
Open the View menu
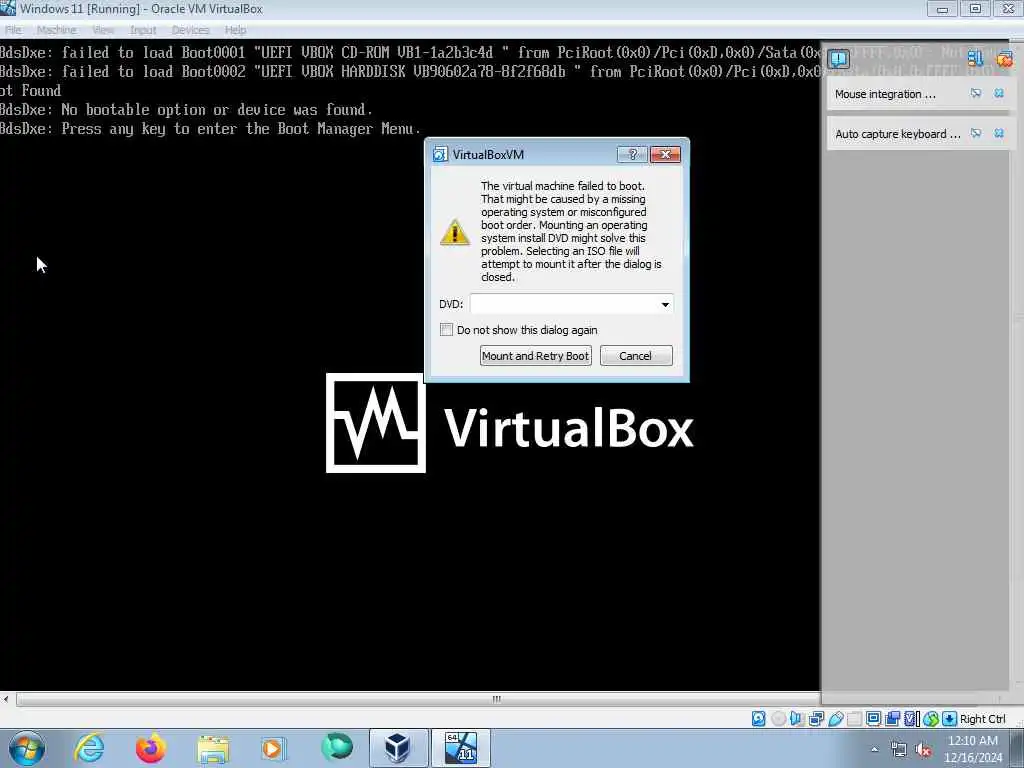(103, 30)
